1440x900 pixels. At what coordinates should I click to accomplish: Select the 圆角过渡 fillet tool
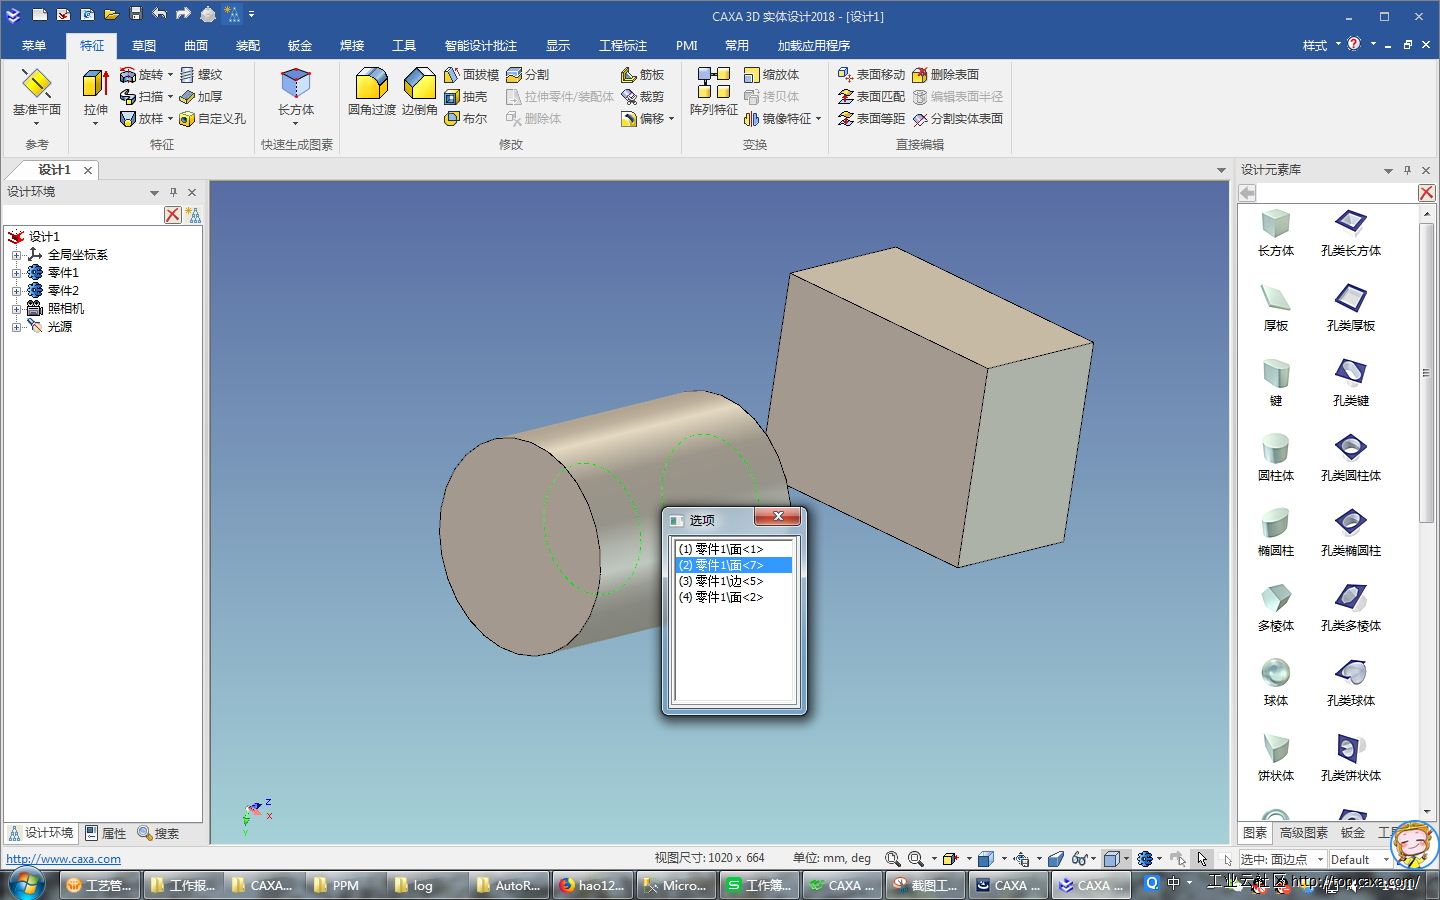pyautogui.click(x=371, y=92)
